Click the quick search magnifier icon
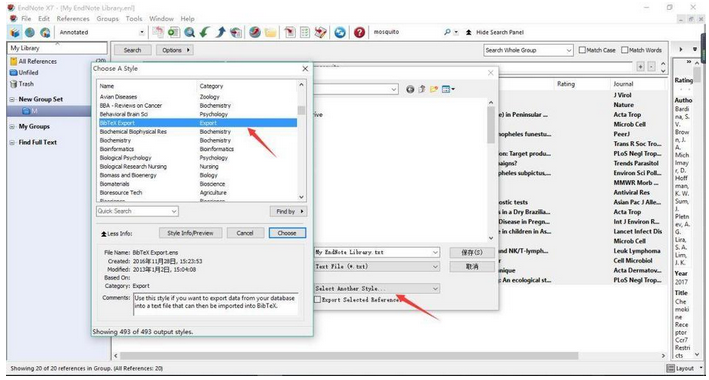 447,33
